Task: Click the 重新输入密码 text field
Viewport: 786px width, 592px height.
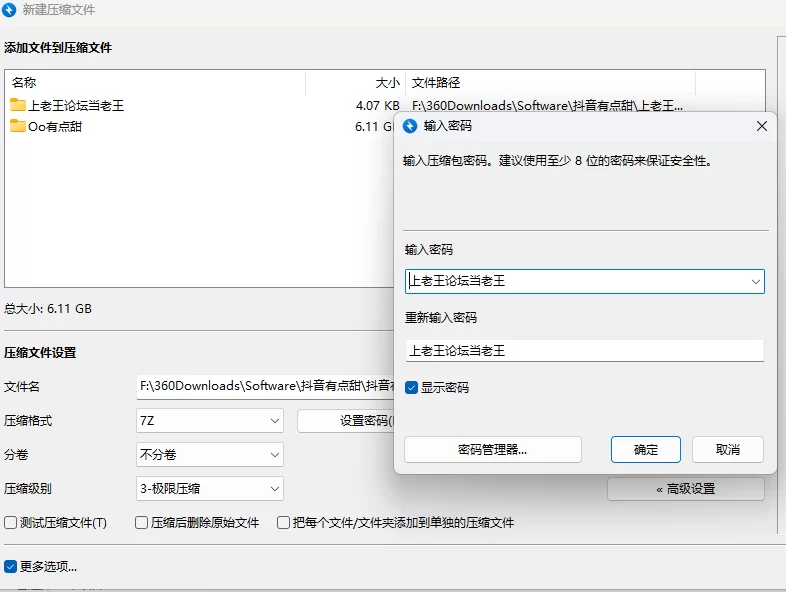Action: (584, 351)
